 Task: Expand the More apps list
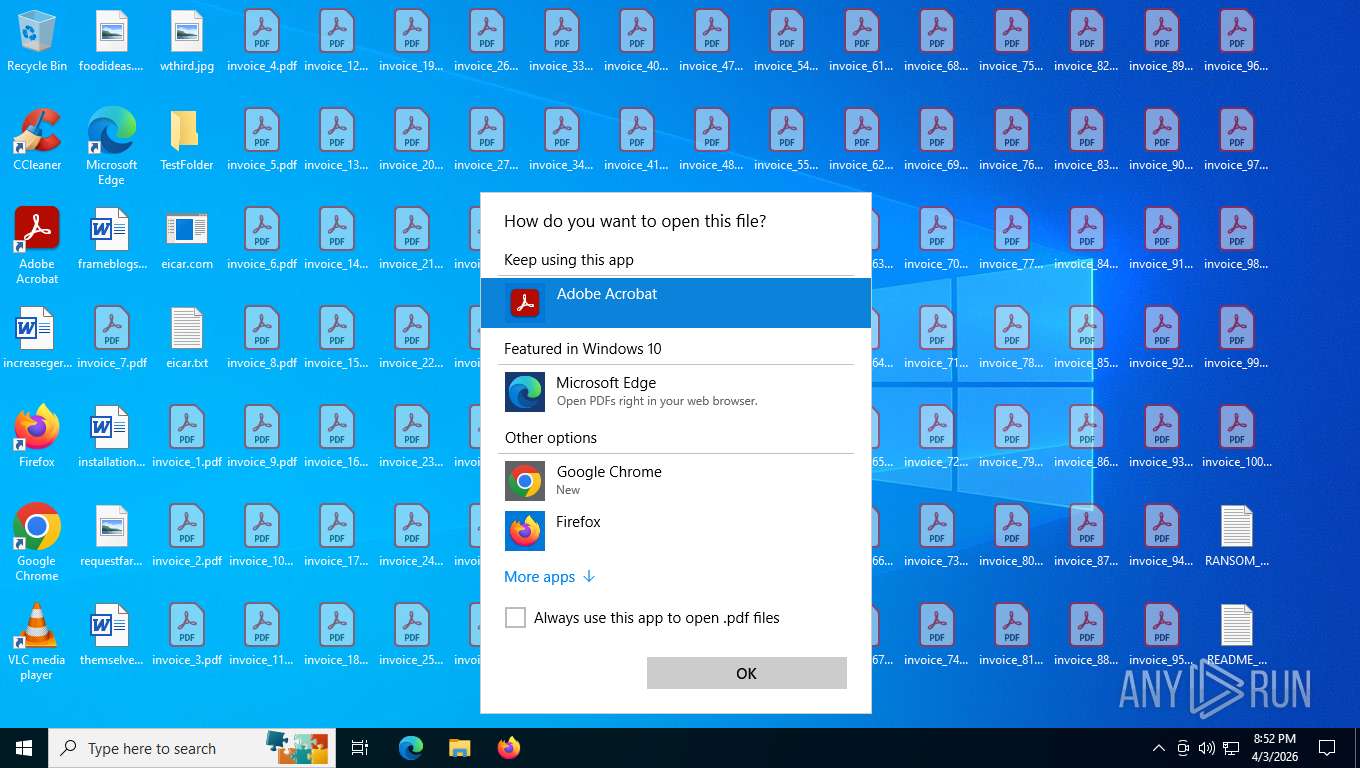click(x=549, y=577)
